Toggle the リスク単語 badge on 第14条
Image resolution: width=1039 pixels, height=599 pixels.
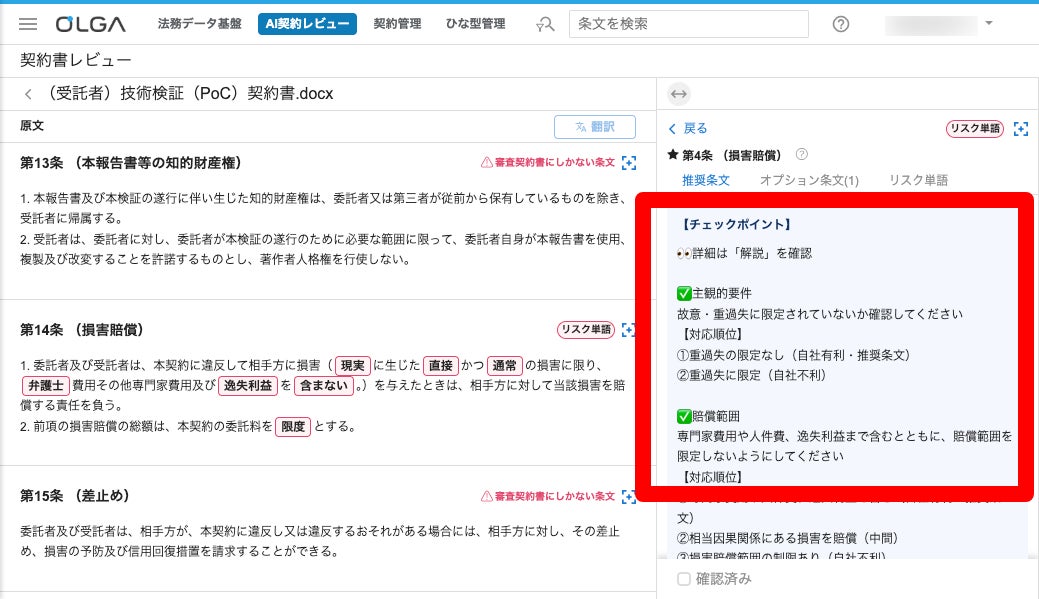[x=585, y=330]
